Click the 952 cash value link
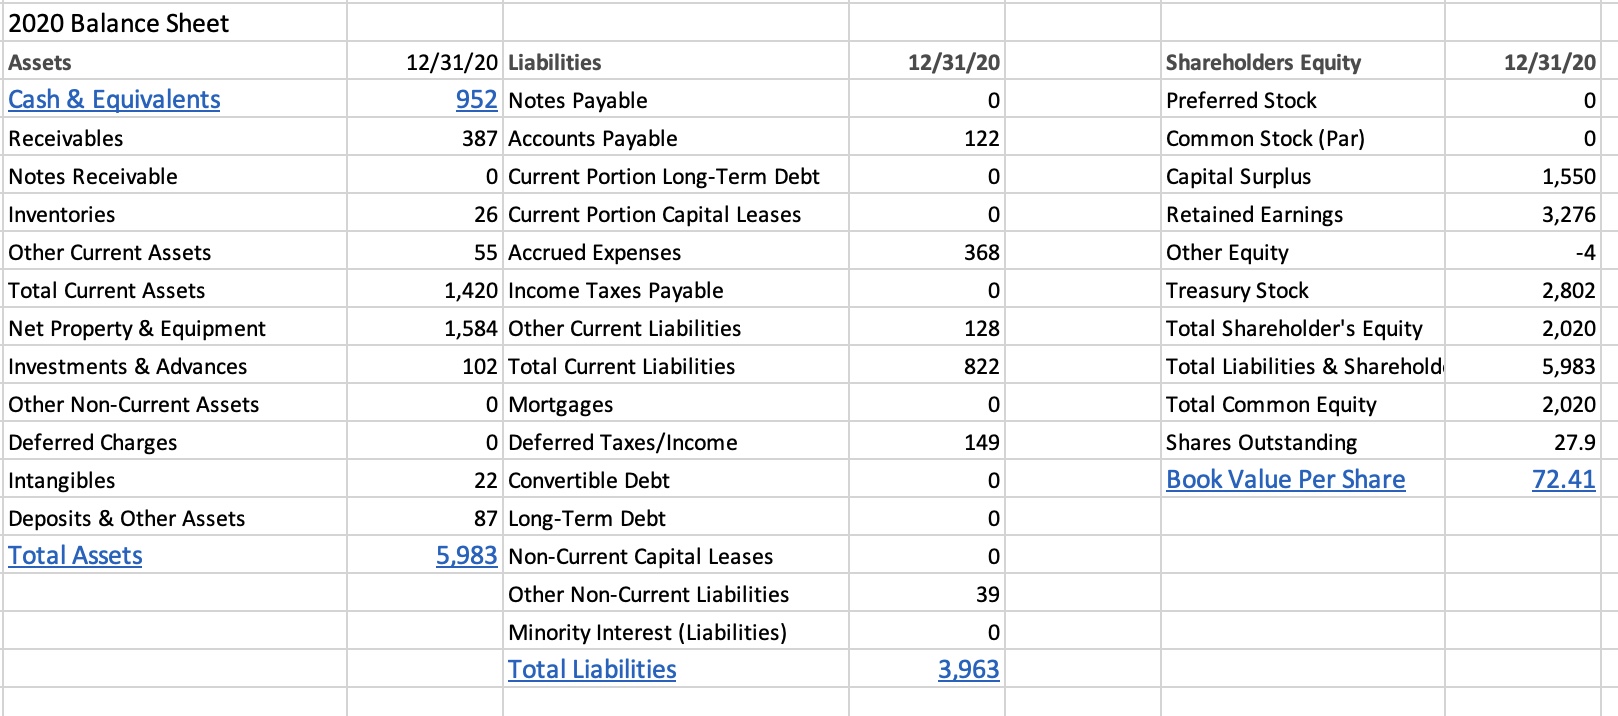 (x=476, y=100)
